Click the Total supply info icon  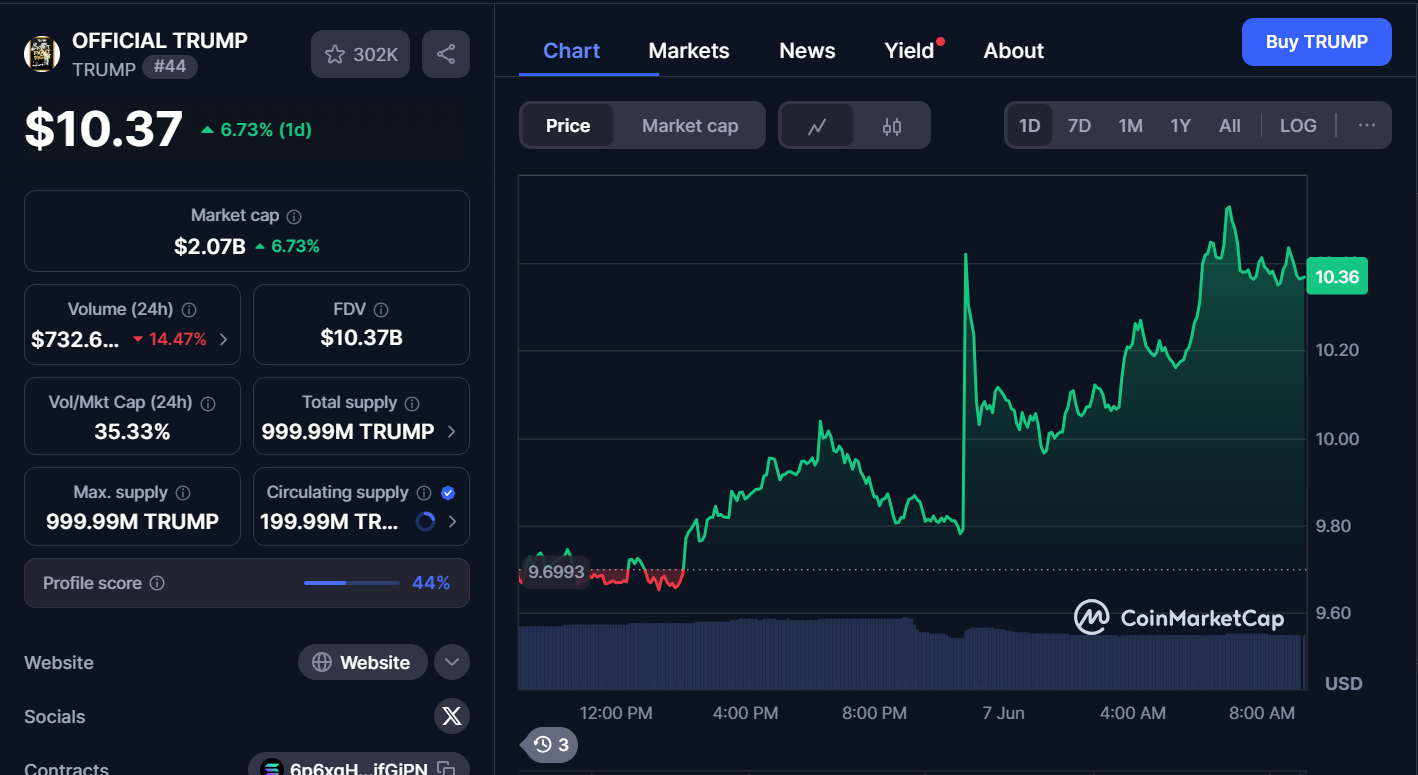(x=412, y=403)
